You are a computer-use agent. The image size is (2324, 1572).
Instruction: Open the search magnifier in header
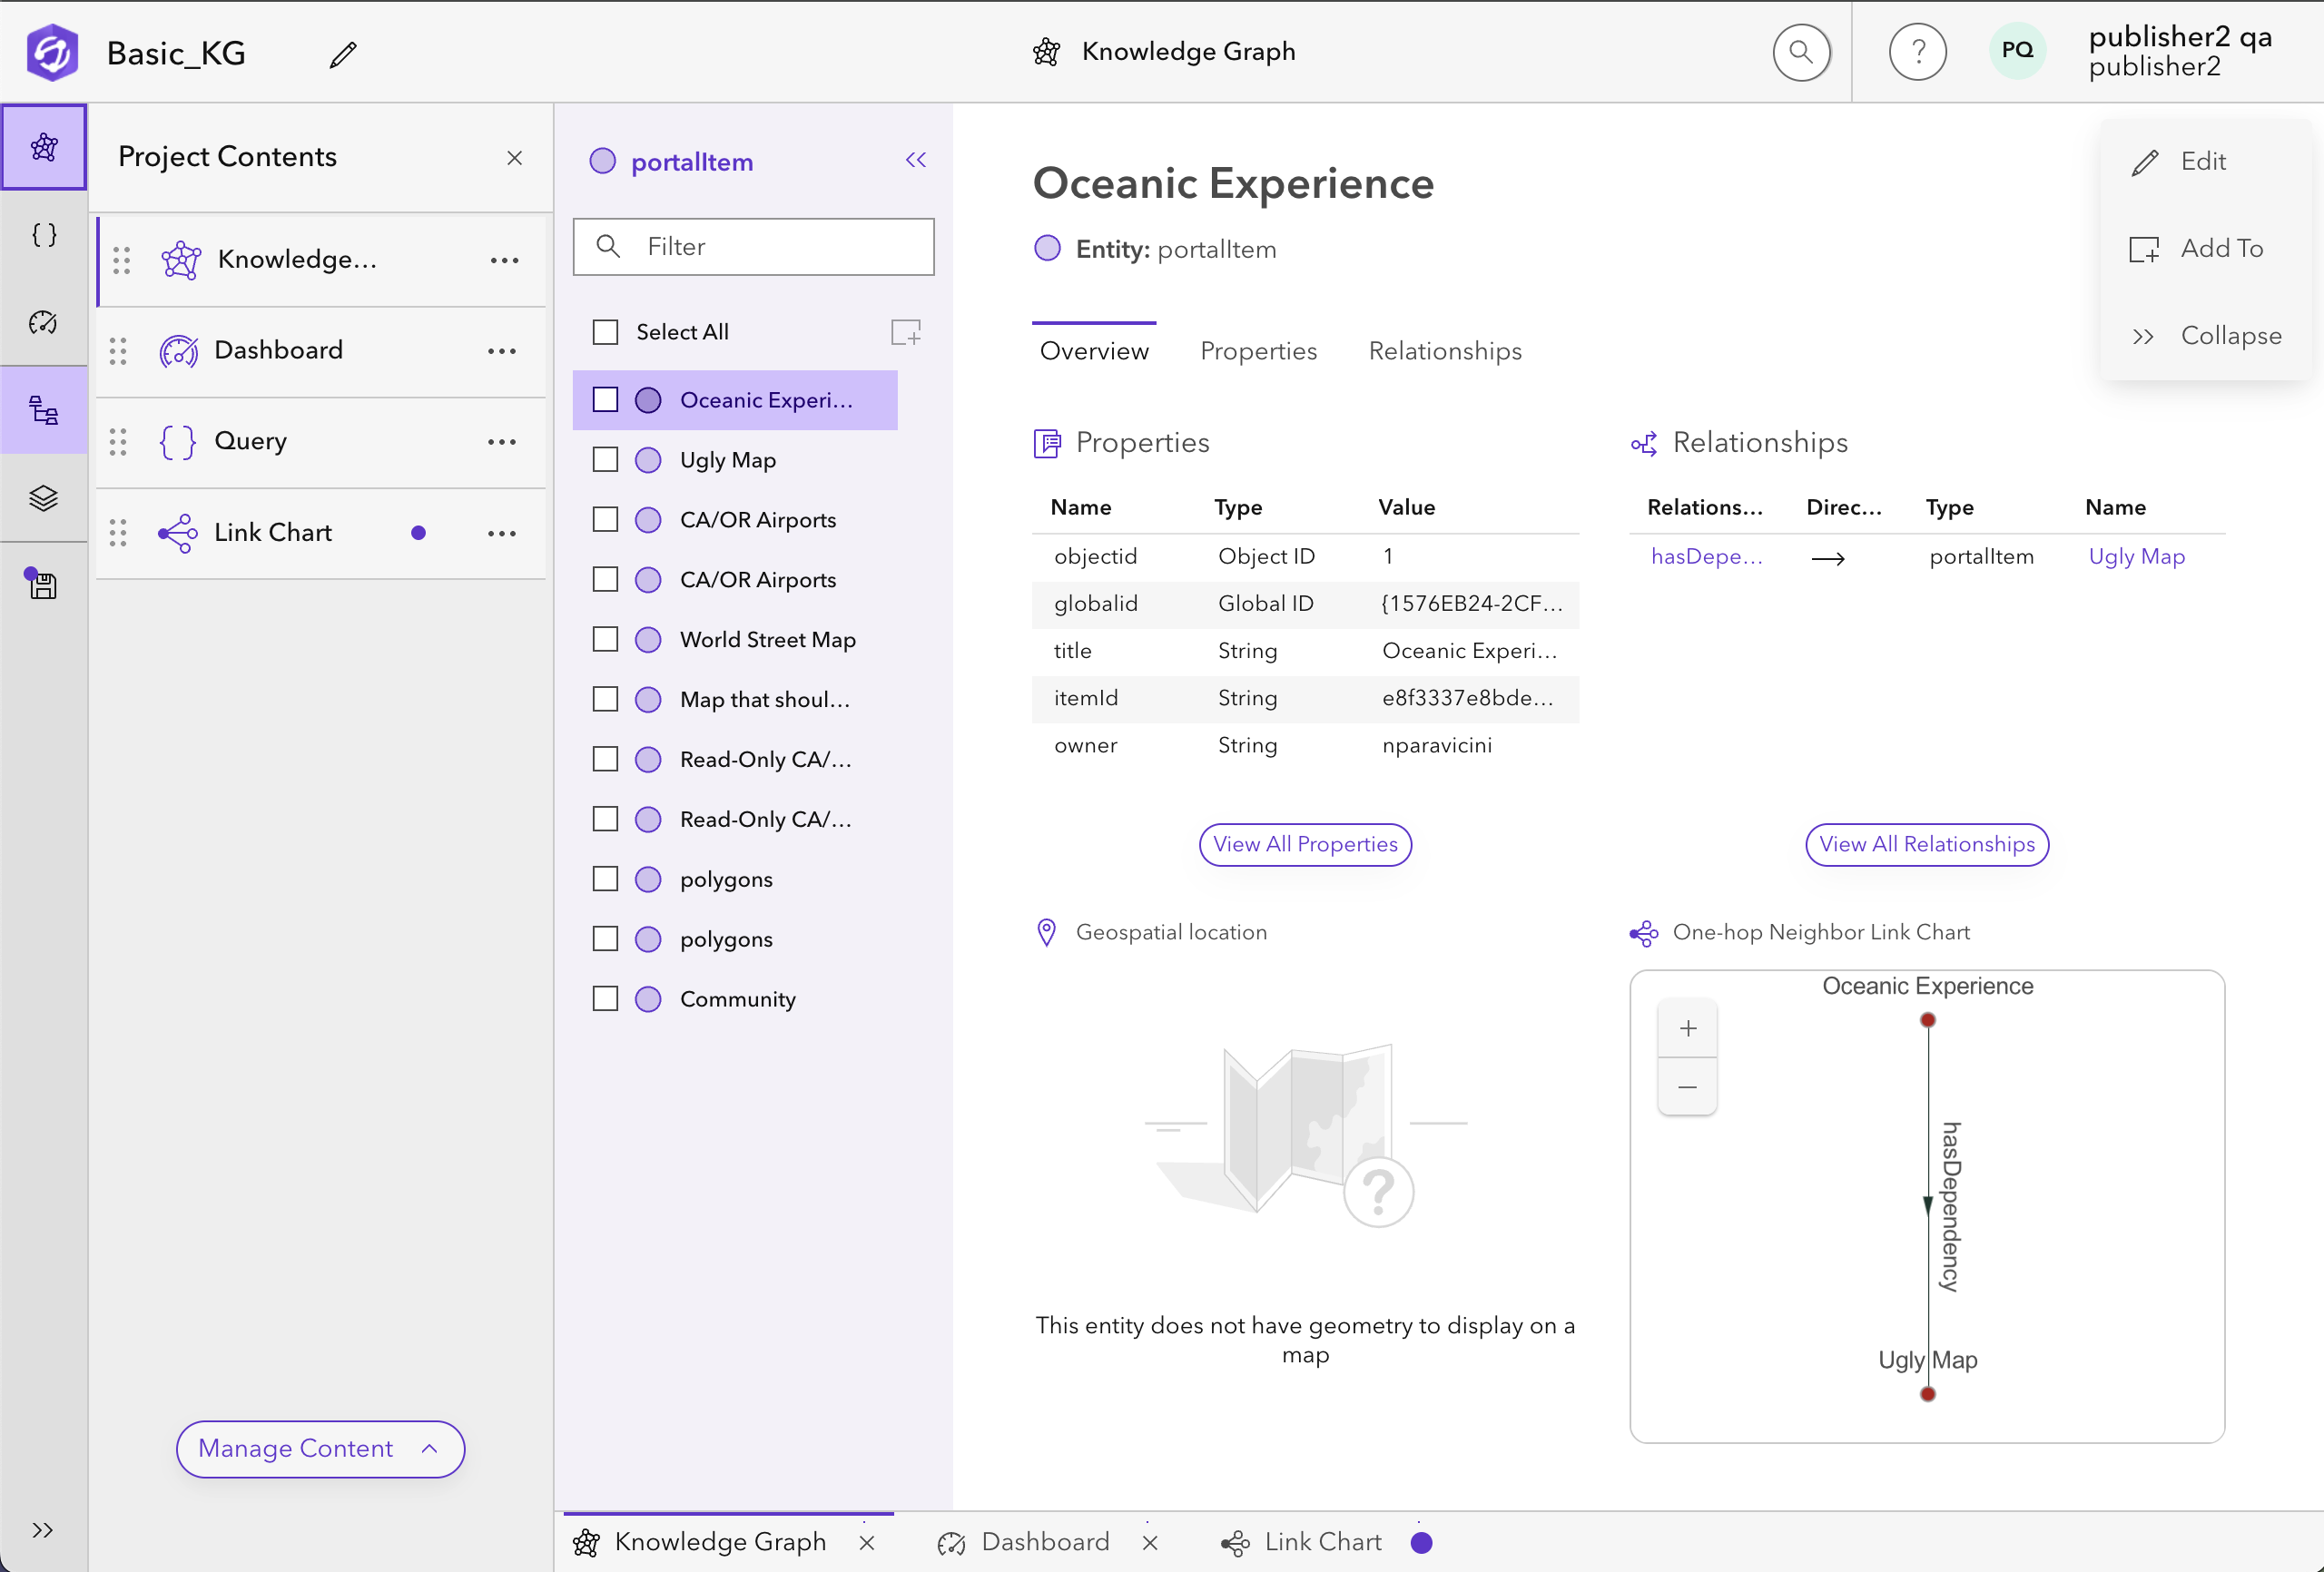[1801, 52]
